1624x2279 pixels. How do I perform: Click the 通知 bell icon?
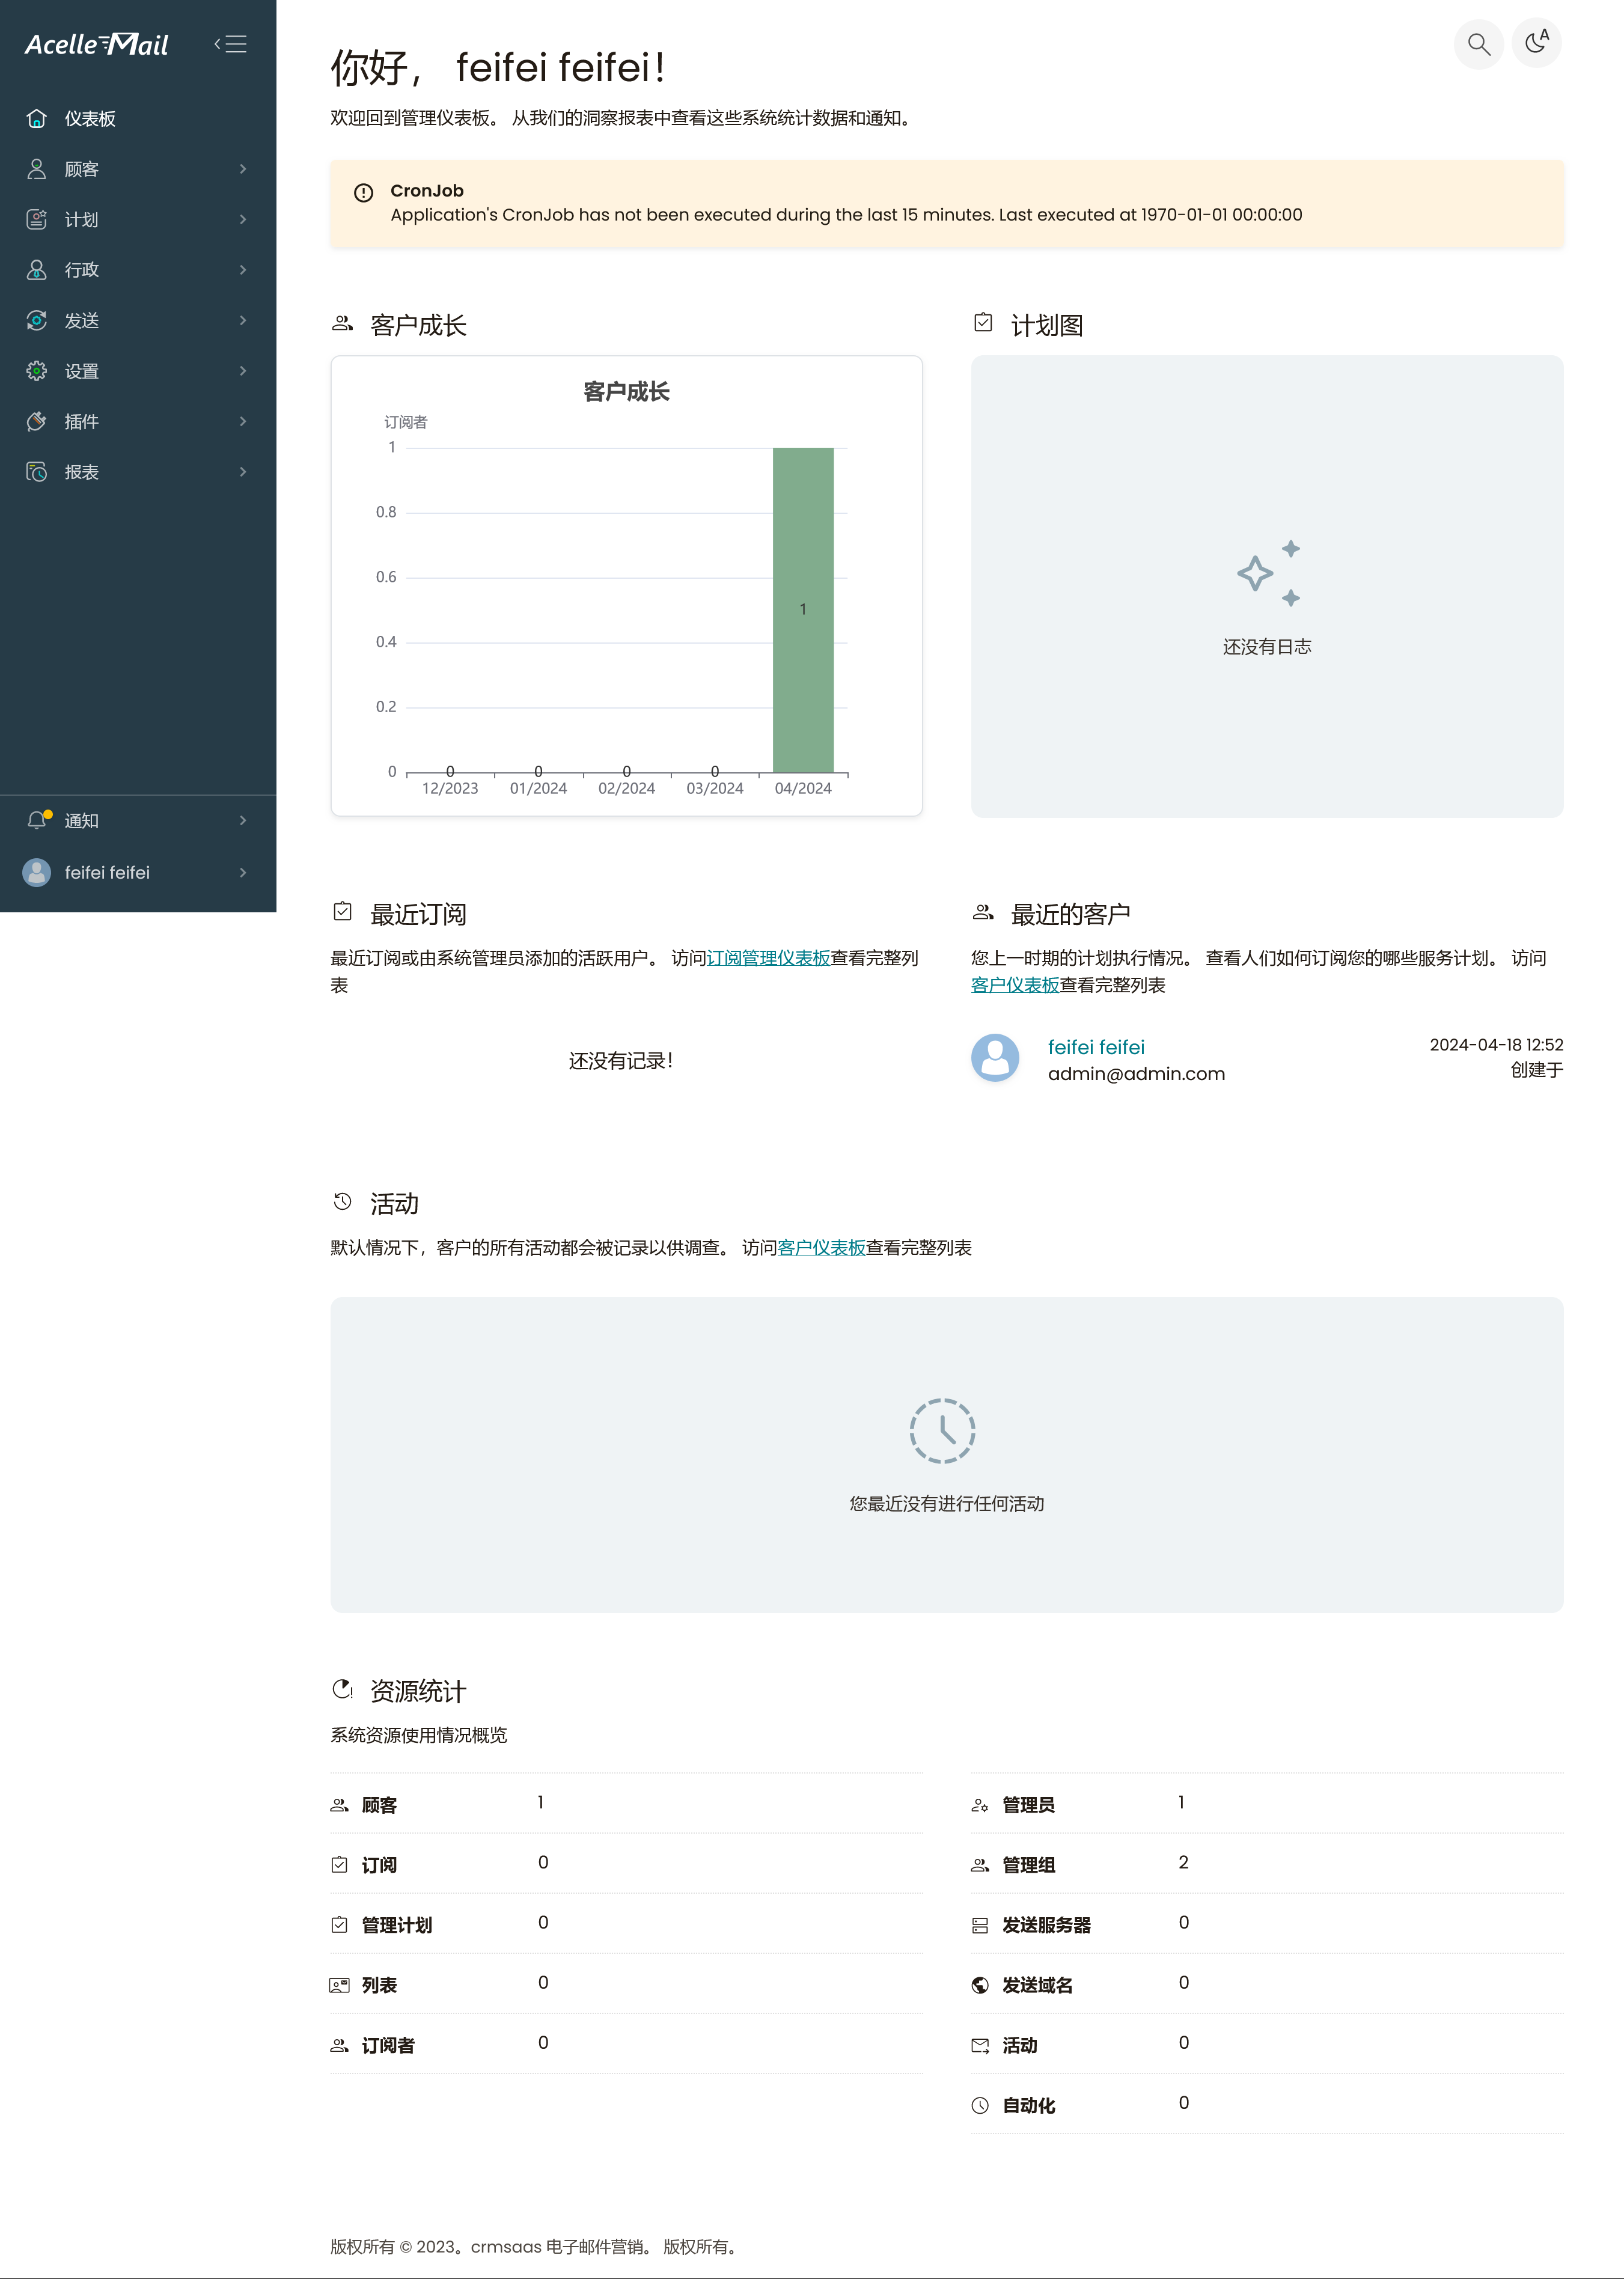pyautogui.click(x=38, y=821)
